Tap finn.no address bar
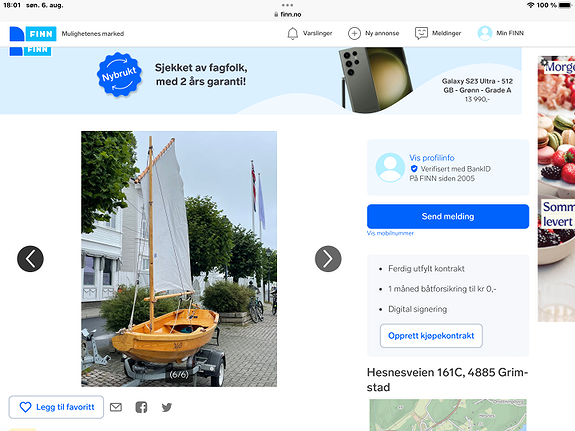575x431 pixels. pyautogui.click(x=288, y=14)
